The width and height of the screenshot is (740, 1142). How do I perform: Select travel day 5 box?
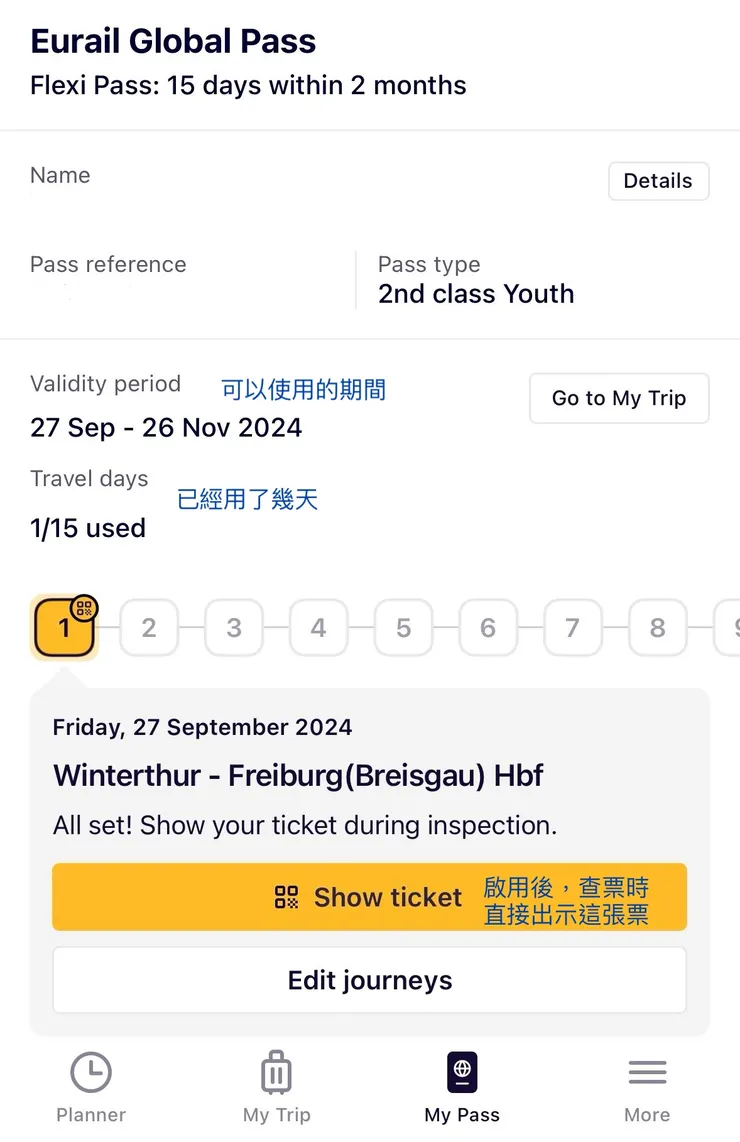(x=403, y=628)
